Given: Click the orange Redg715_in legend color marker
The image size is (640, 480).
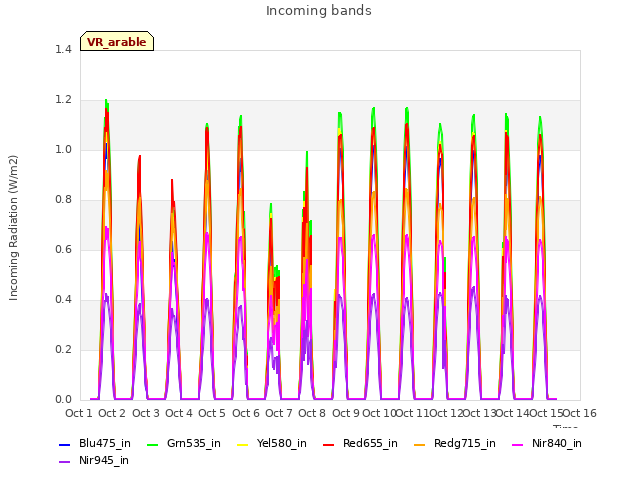Looking at the screenshot, I should click(x=419, y=444).
